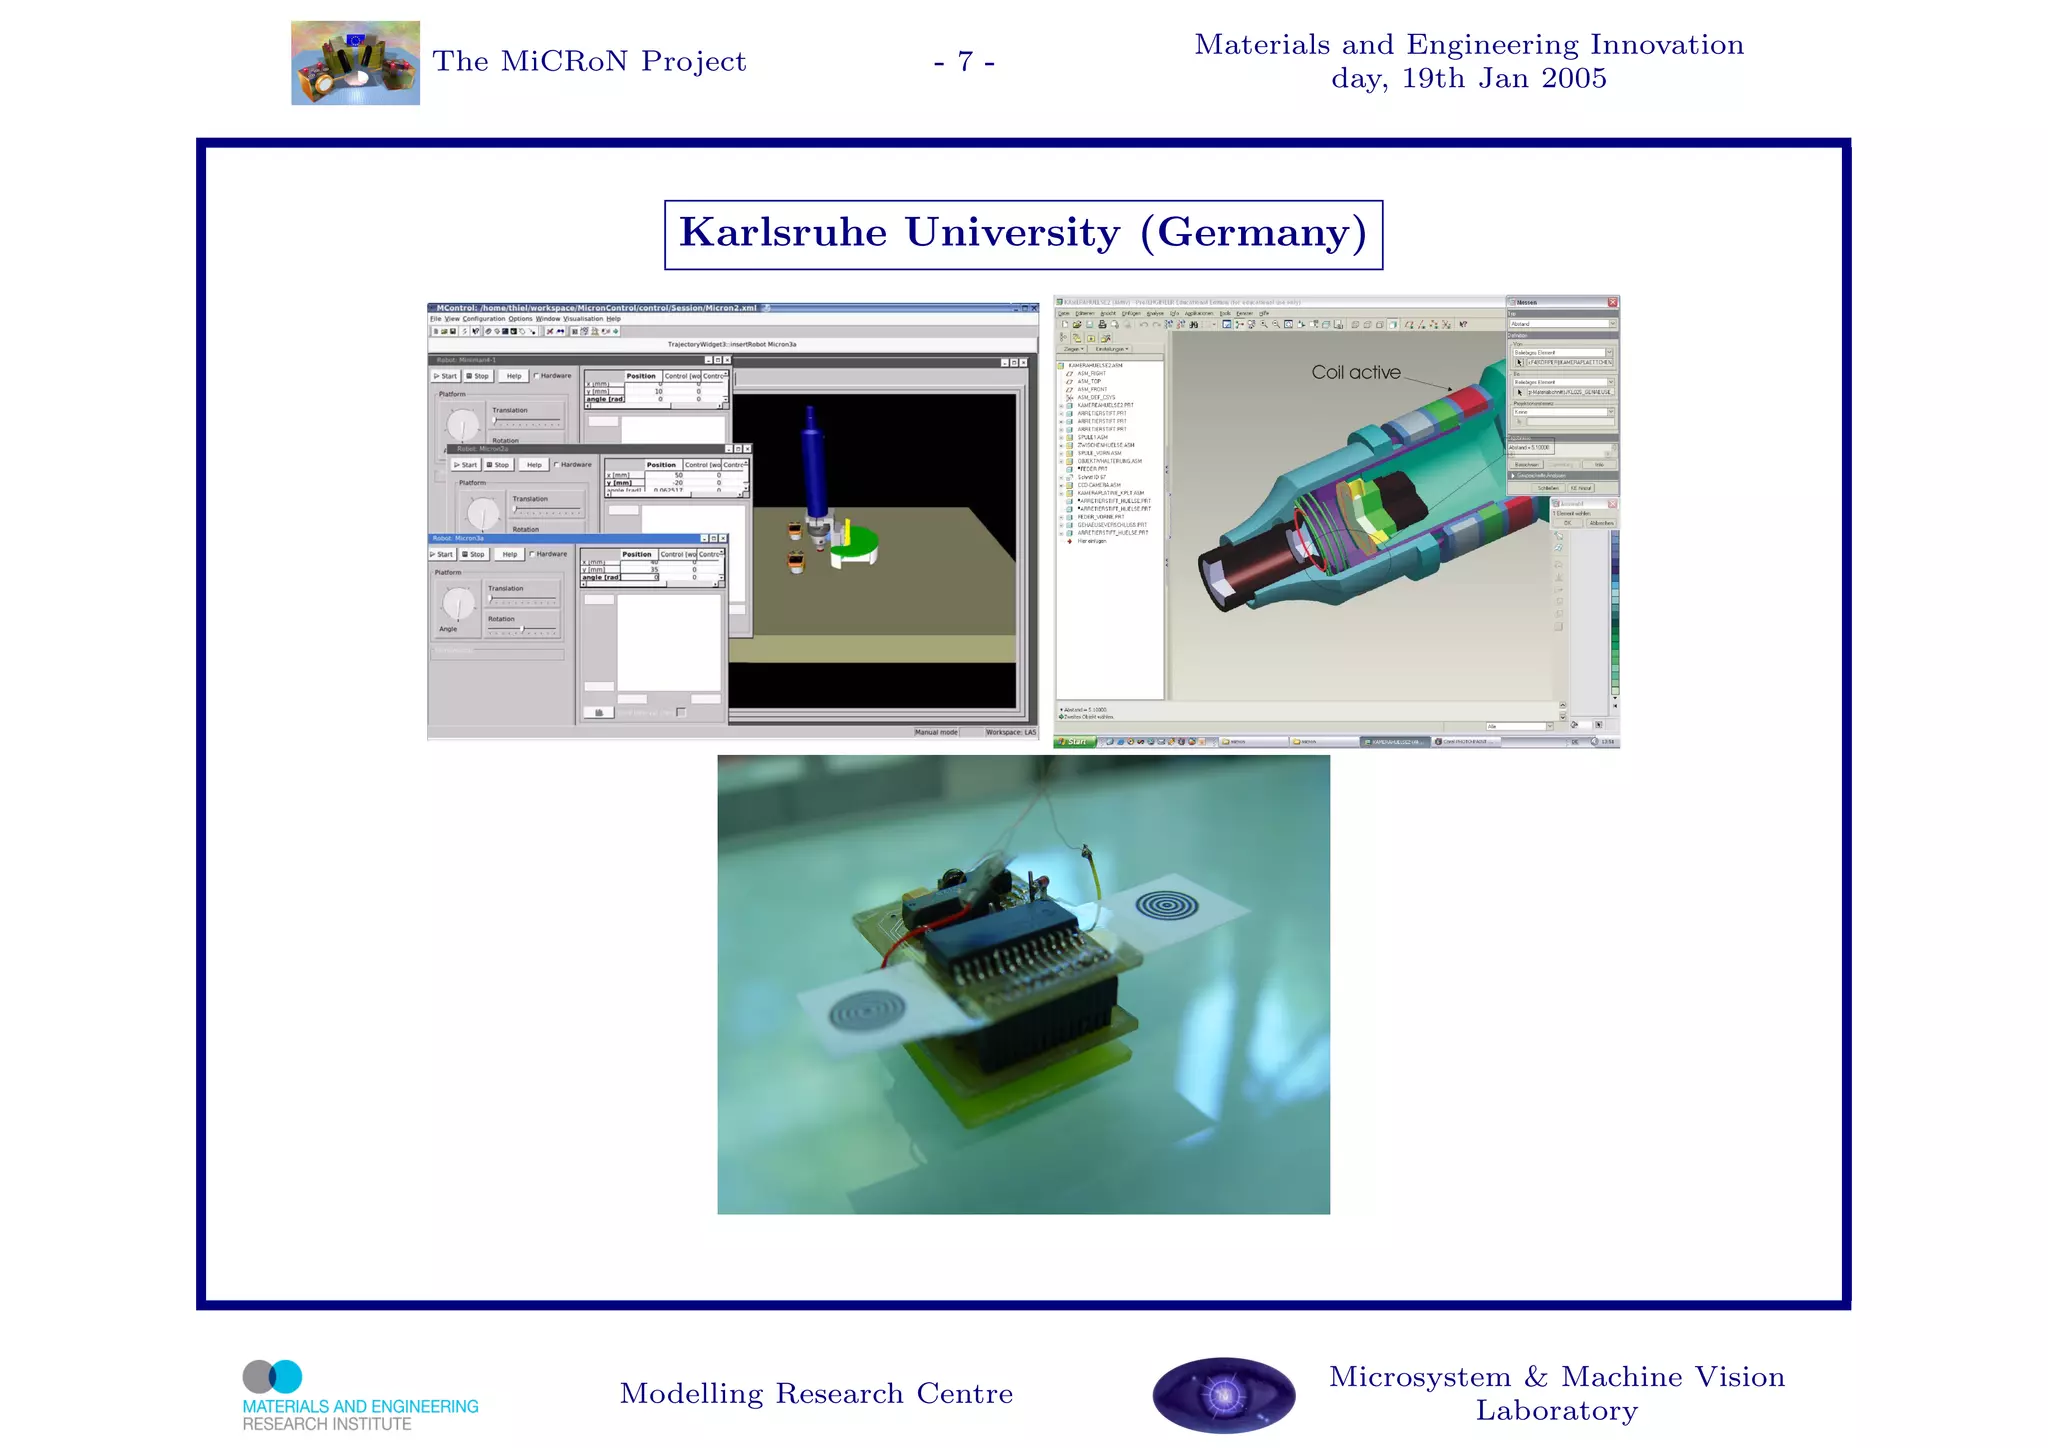Click Stop in the Robot Micron3a window
2048x1448 pixels.
coord(474,554)
